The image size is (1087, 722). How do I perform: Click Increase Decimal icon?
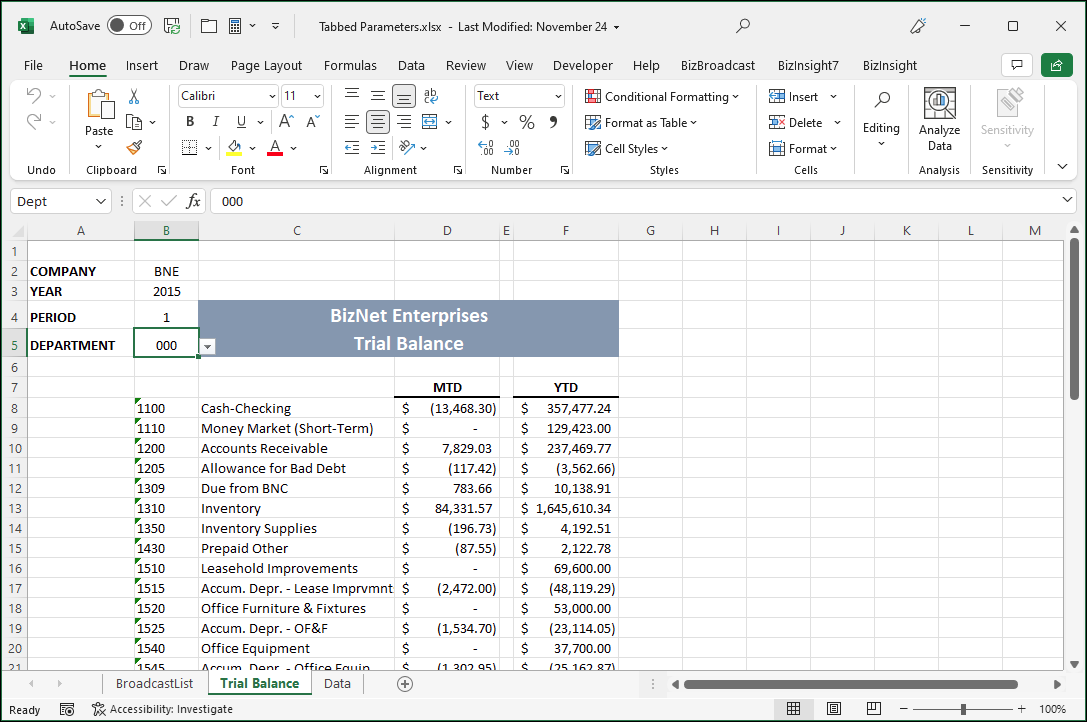pos(486,148)
